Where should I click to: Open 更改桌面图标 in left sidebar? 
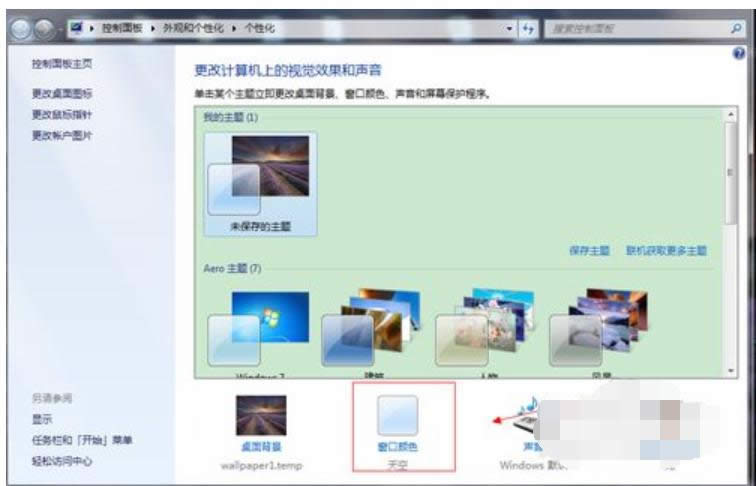click(62, 93)
